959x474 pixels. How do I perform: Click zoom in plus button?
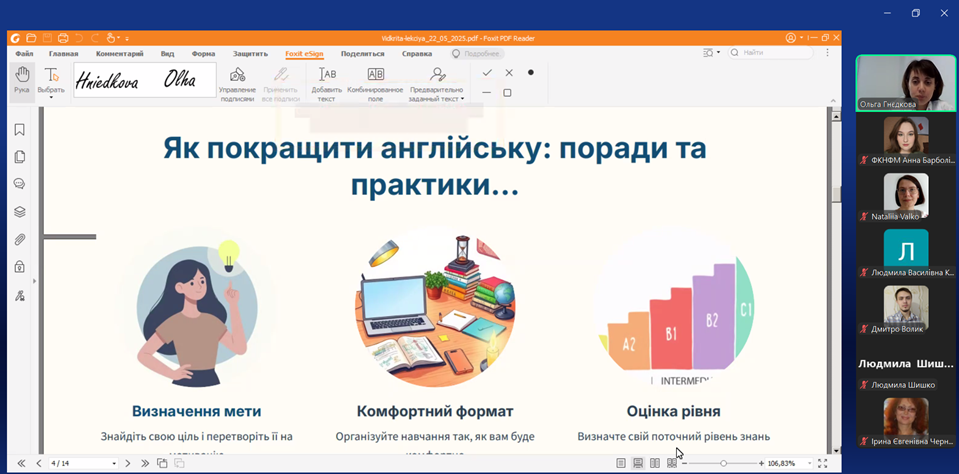pos(761,464)
